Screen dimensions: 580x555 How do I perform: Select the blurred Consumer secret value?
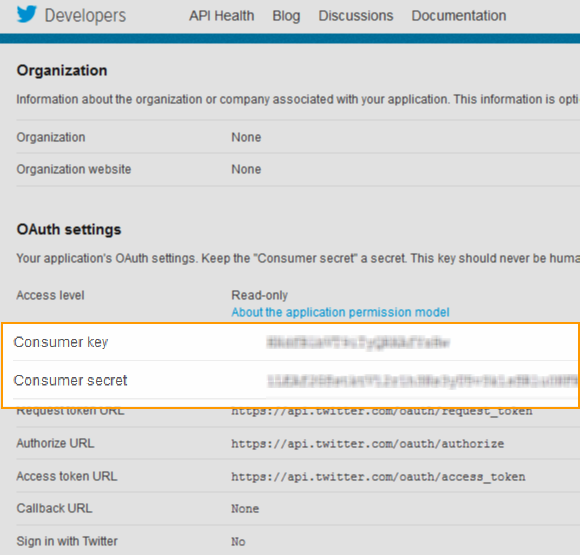423,381
